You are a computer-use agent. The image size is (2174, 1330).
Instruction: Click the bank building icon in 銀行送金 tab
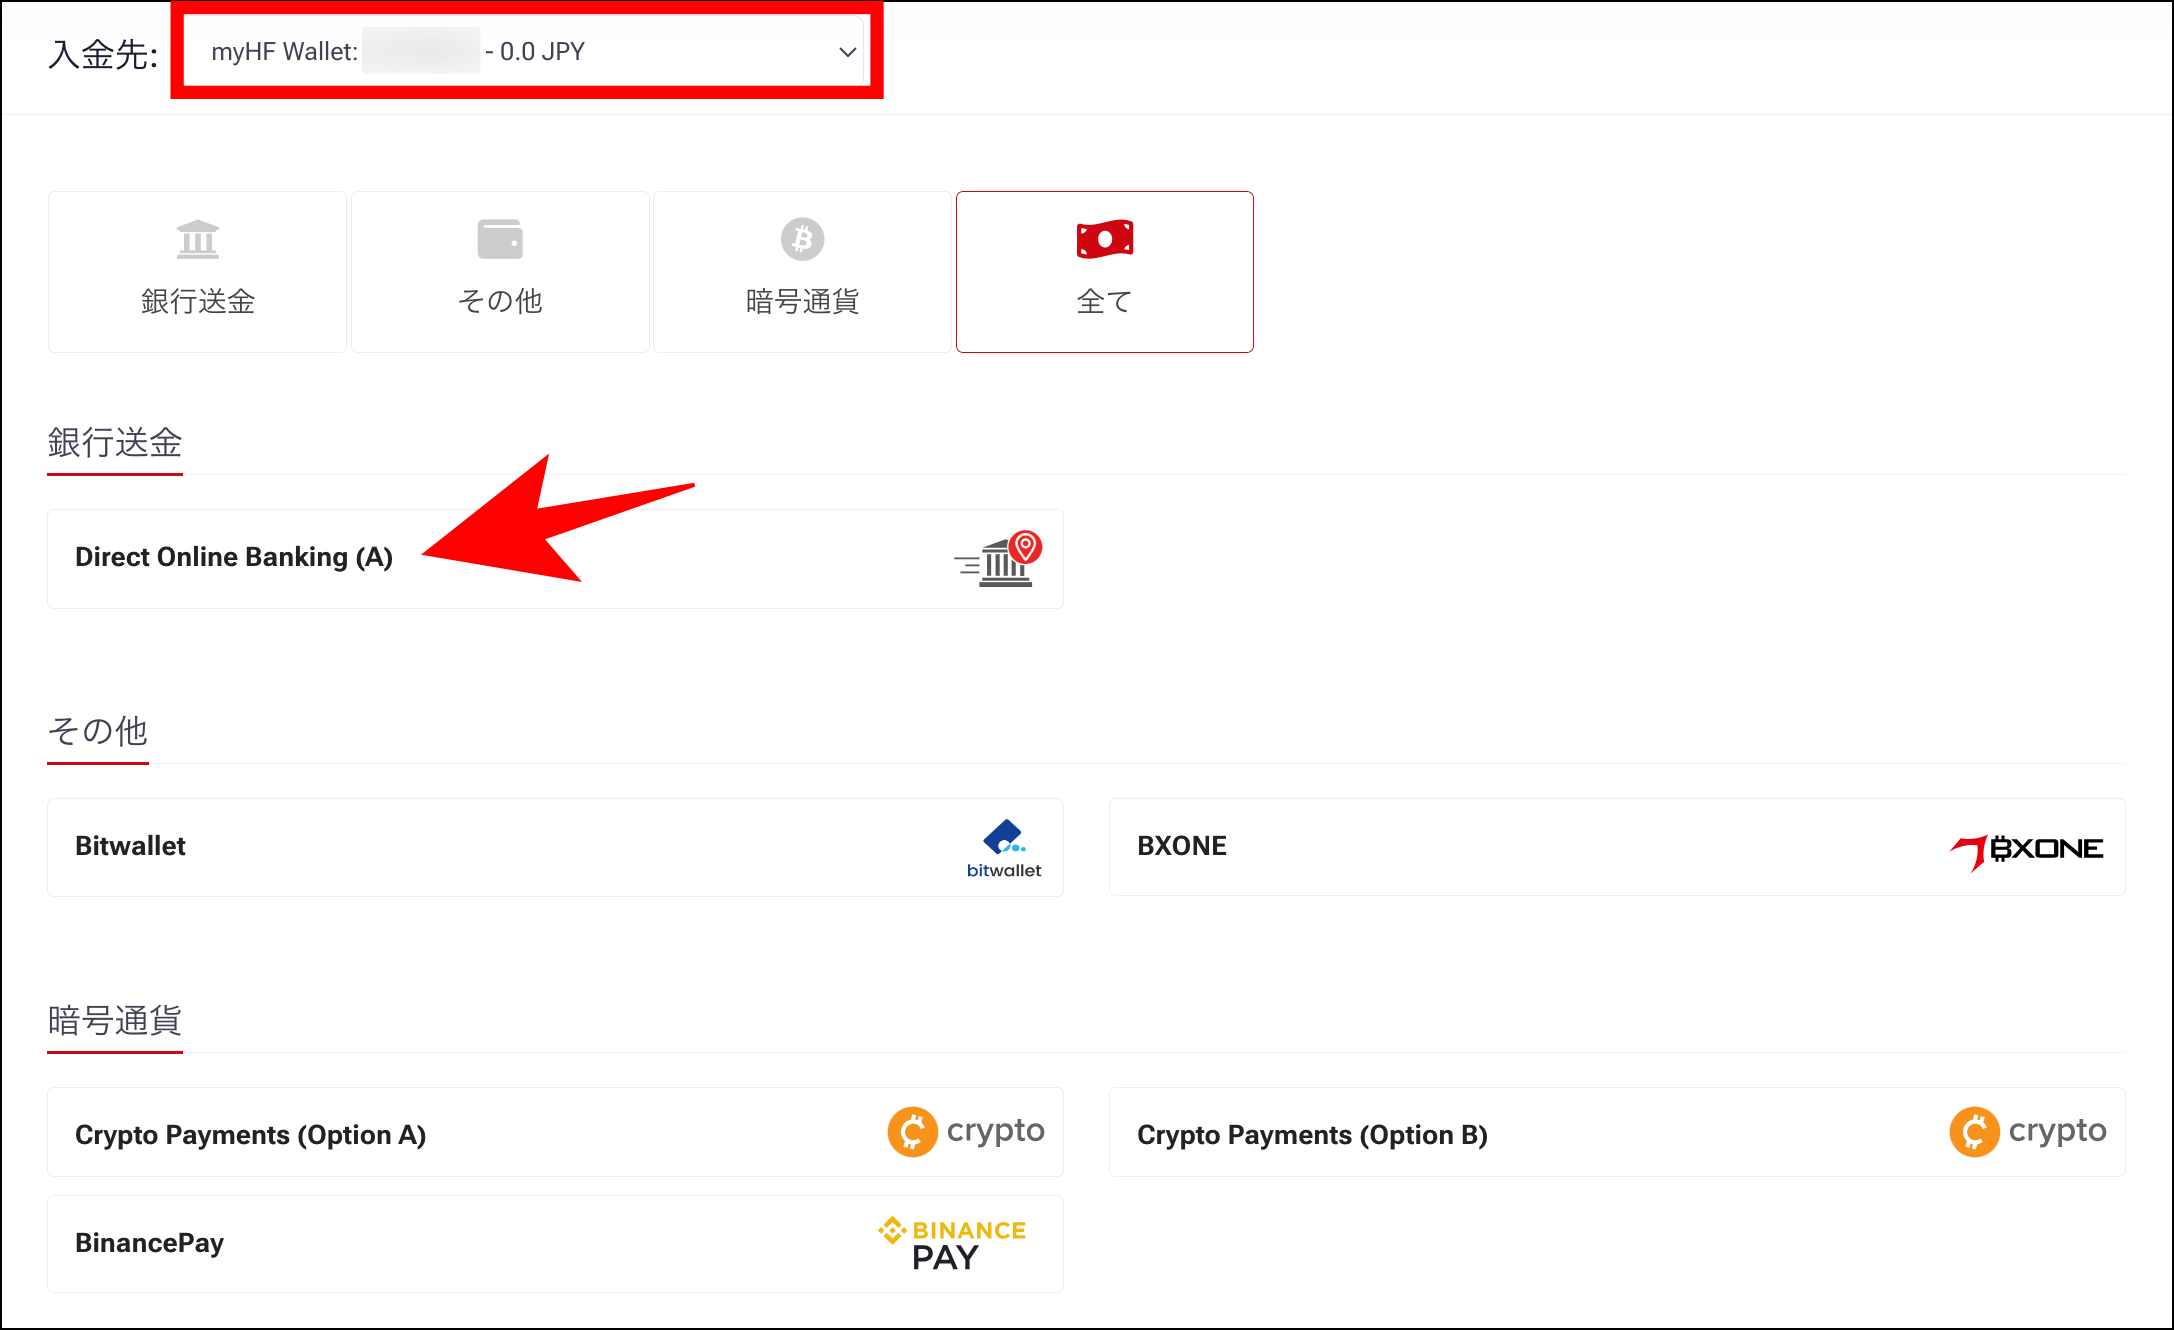[x=197, y=239]
